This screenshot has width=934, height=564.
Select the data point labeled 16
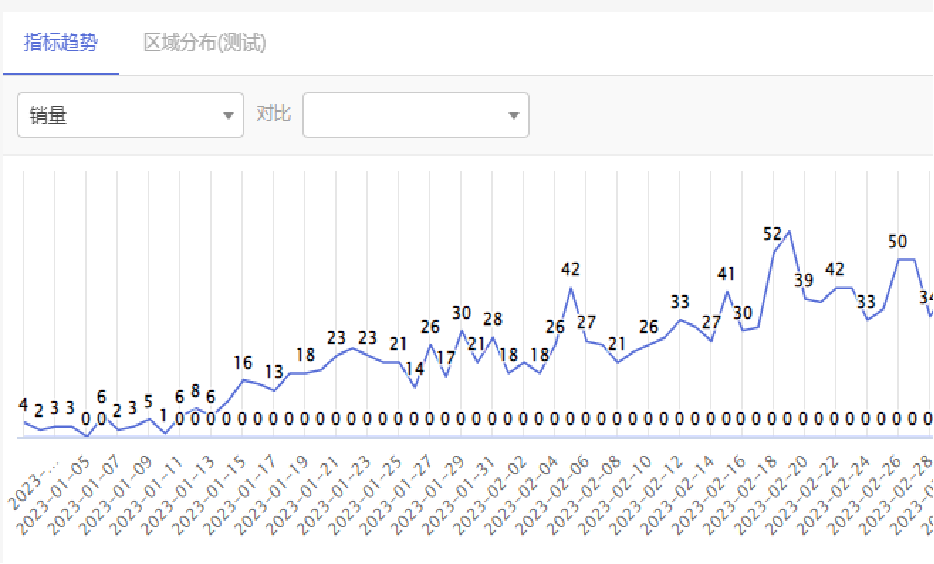click(243, 363)
